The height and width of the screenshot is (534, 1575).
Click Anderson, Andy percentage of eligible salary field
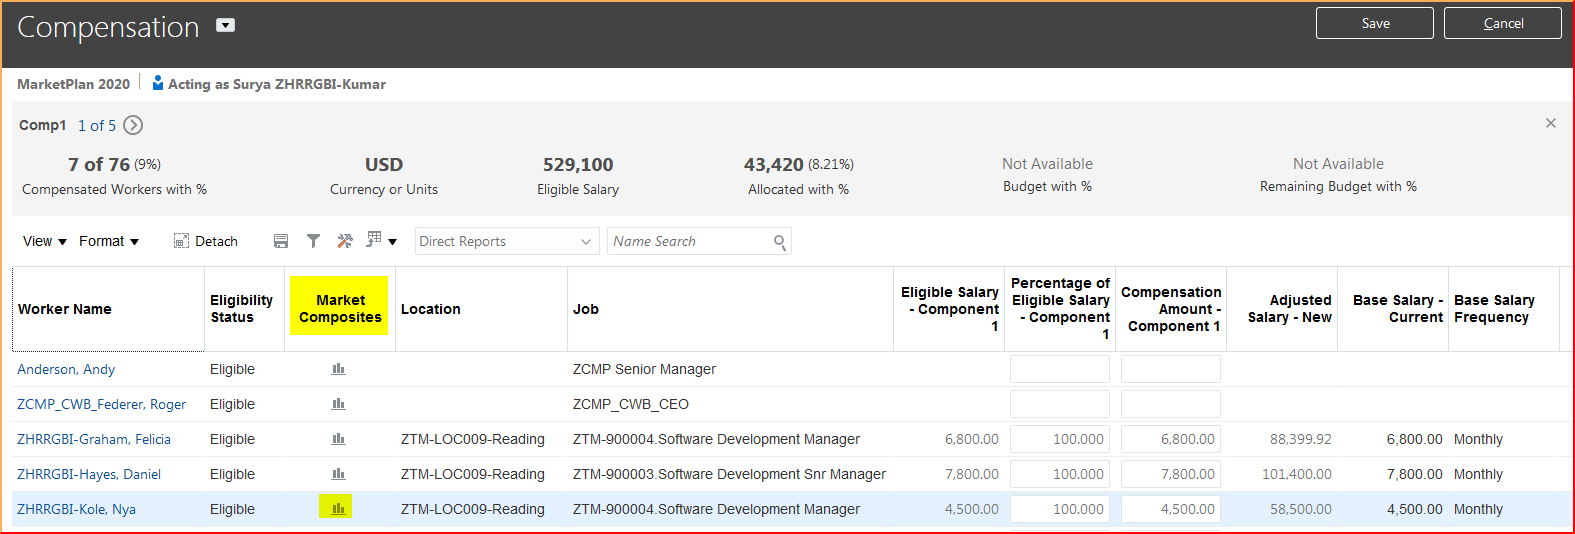point(1059,369)
